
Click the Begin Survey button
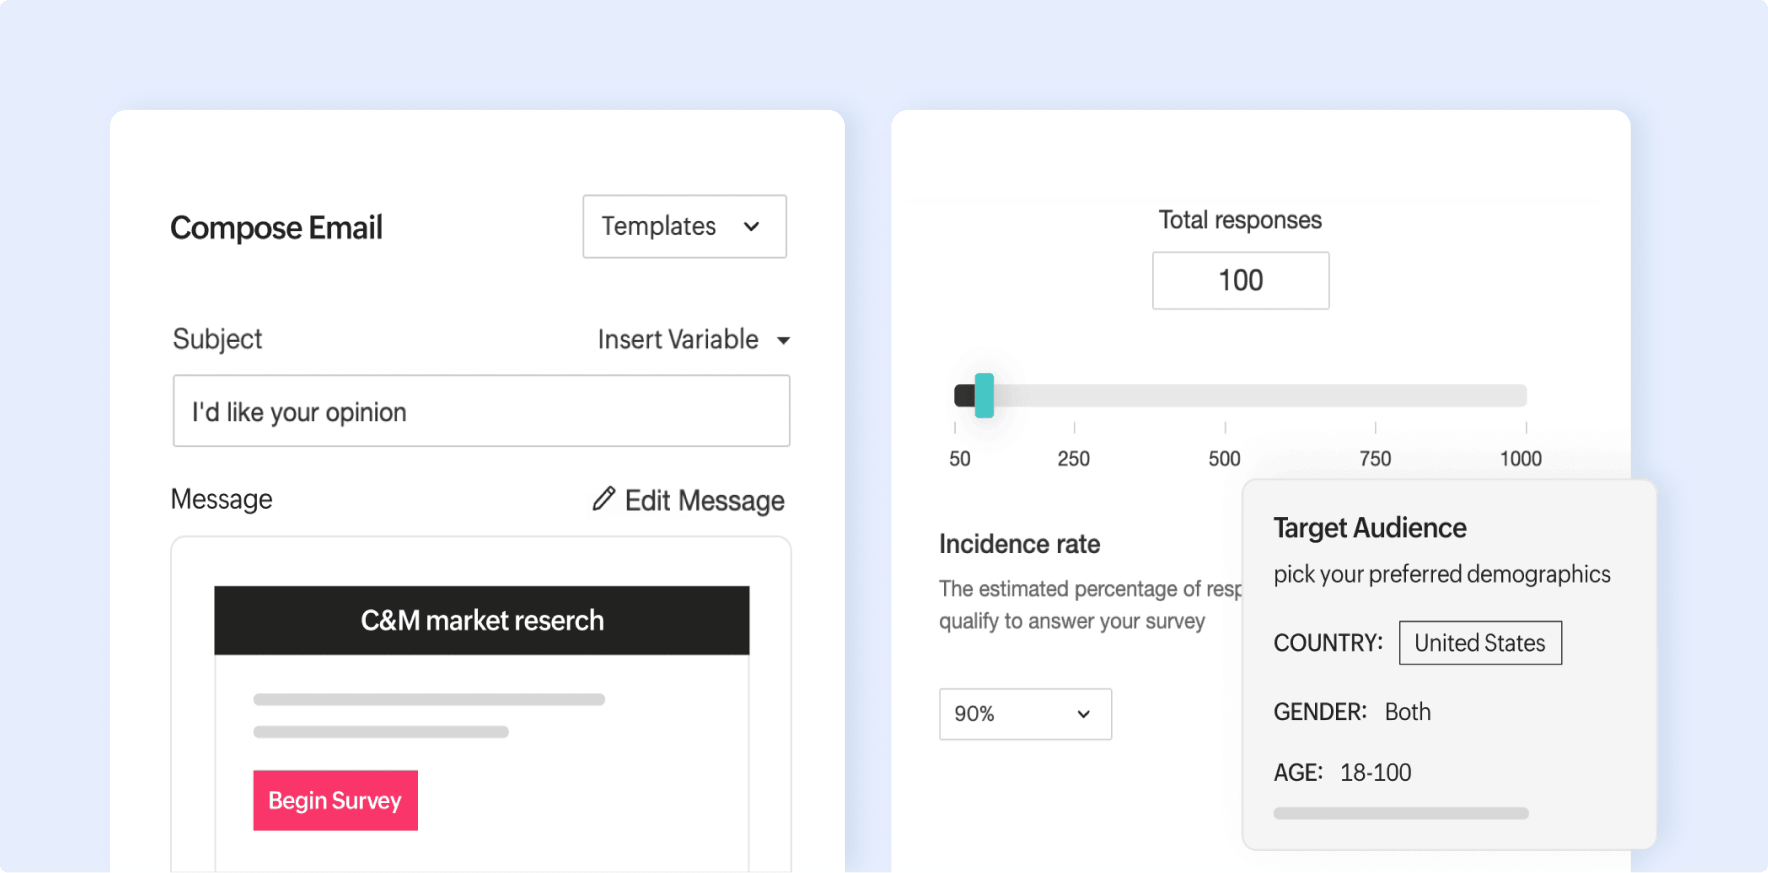click(335, 800)
